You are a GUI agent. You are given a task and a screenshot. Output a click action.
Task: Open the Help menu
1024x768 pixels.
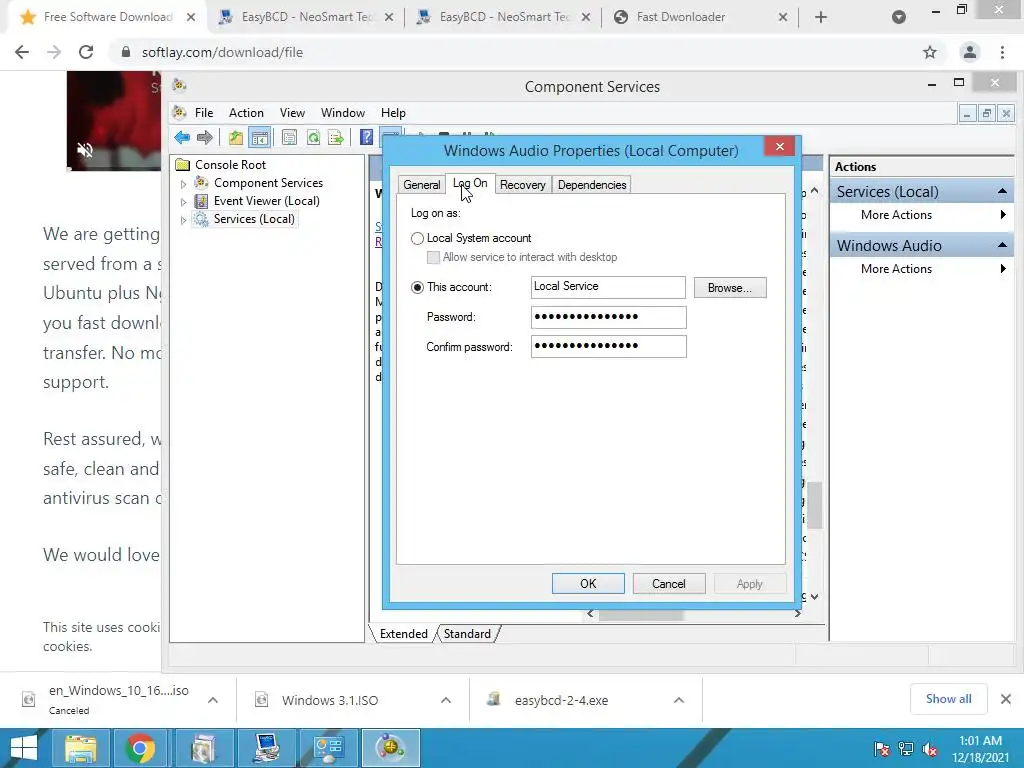(393, 113)
